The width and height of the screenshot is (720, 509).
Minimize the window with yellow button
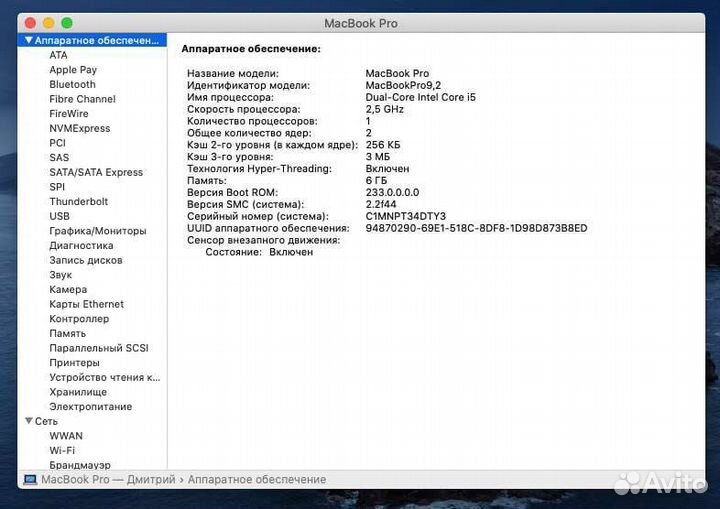click(49, 23)
